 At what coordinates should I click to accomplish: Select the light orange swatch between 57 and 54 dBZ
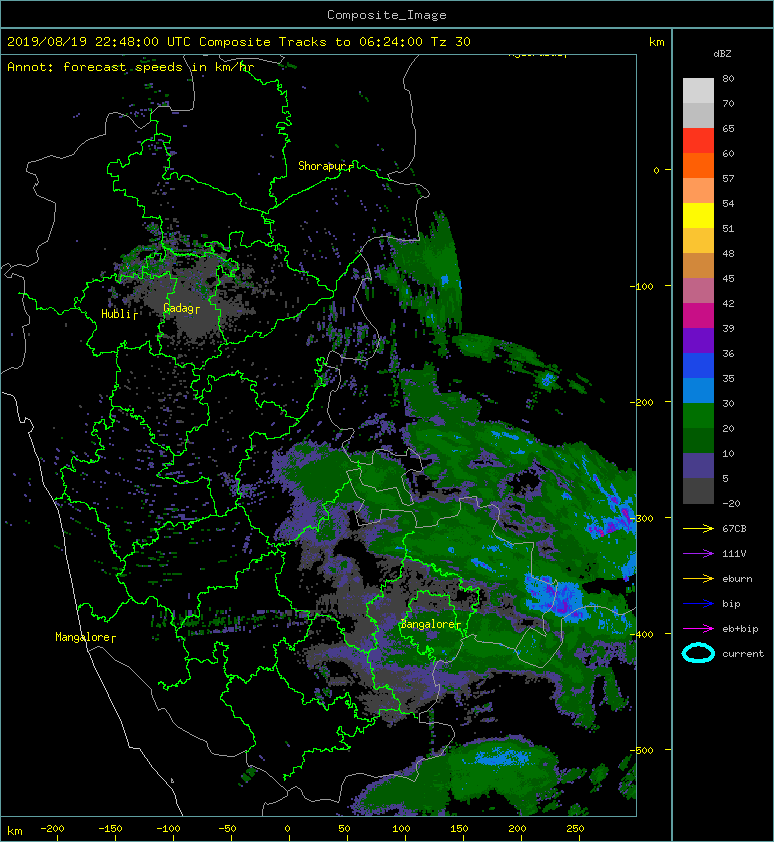click(698, 191)
